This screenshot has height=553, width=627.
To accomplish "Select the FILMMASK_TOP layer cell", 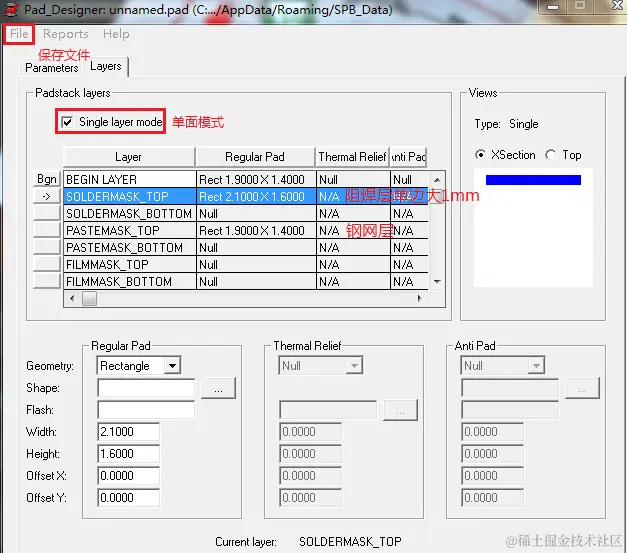I will click(x=130, y=264).
